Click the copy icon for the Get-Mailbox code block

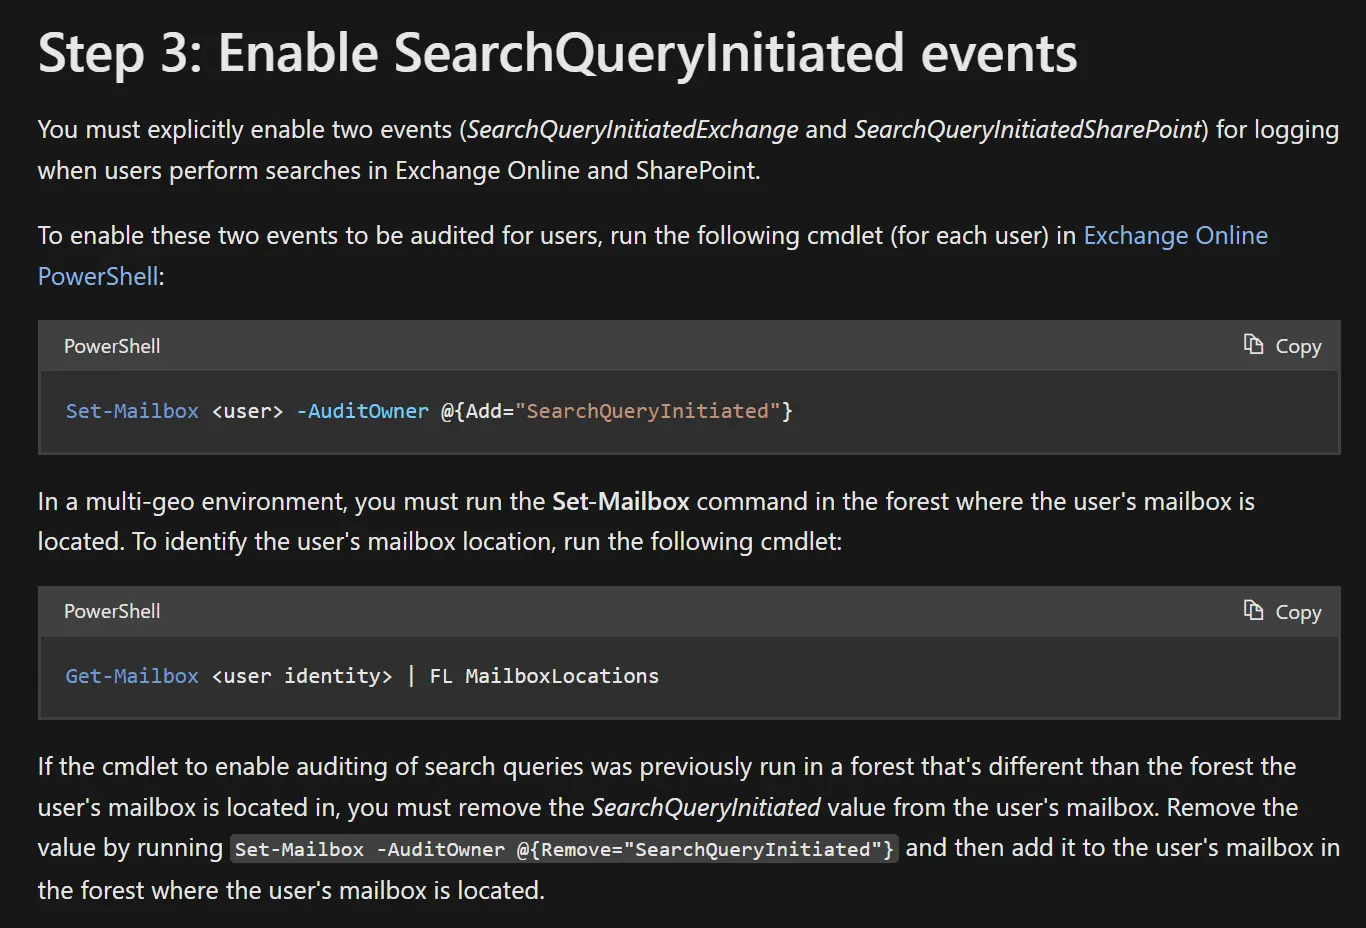tap(1282, 611)
